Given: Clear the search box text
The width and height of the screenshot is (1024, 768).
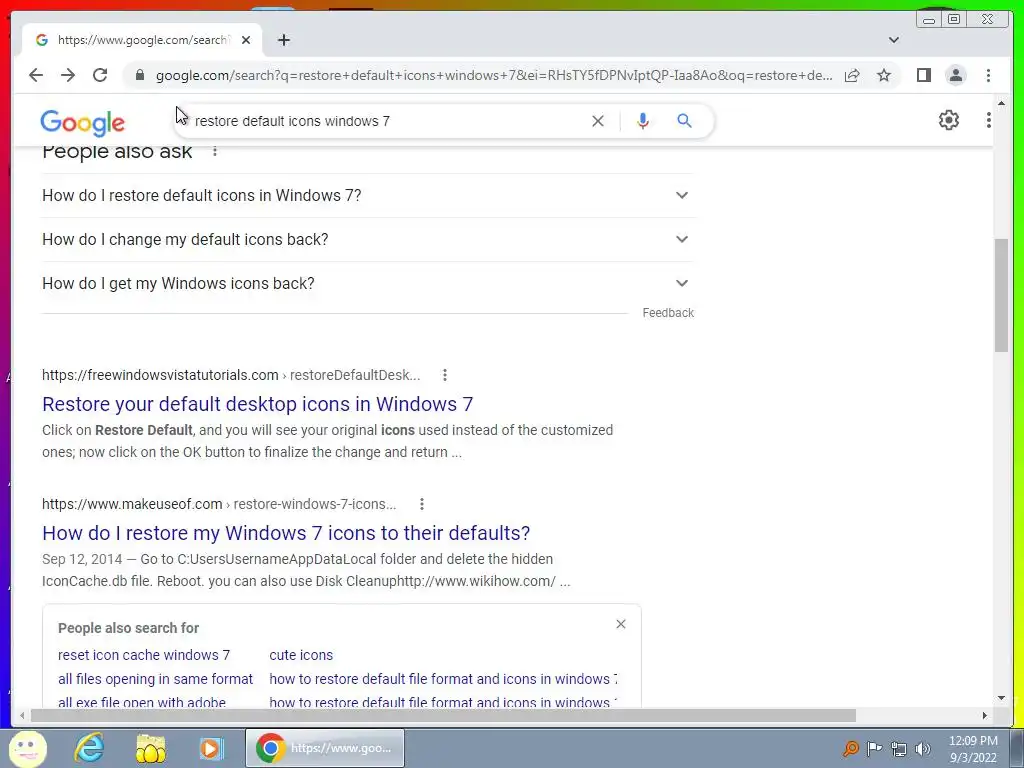Looking at the screenshot, I should pyautogui.click(x=598, y=121).
